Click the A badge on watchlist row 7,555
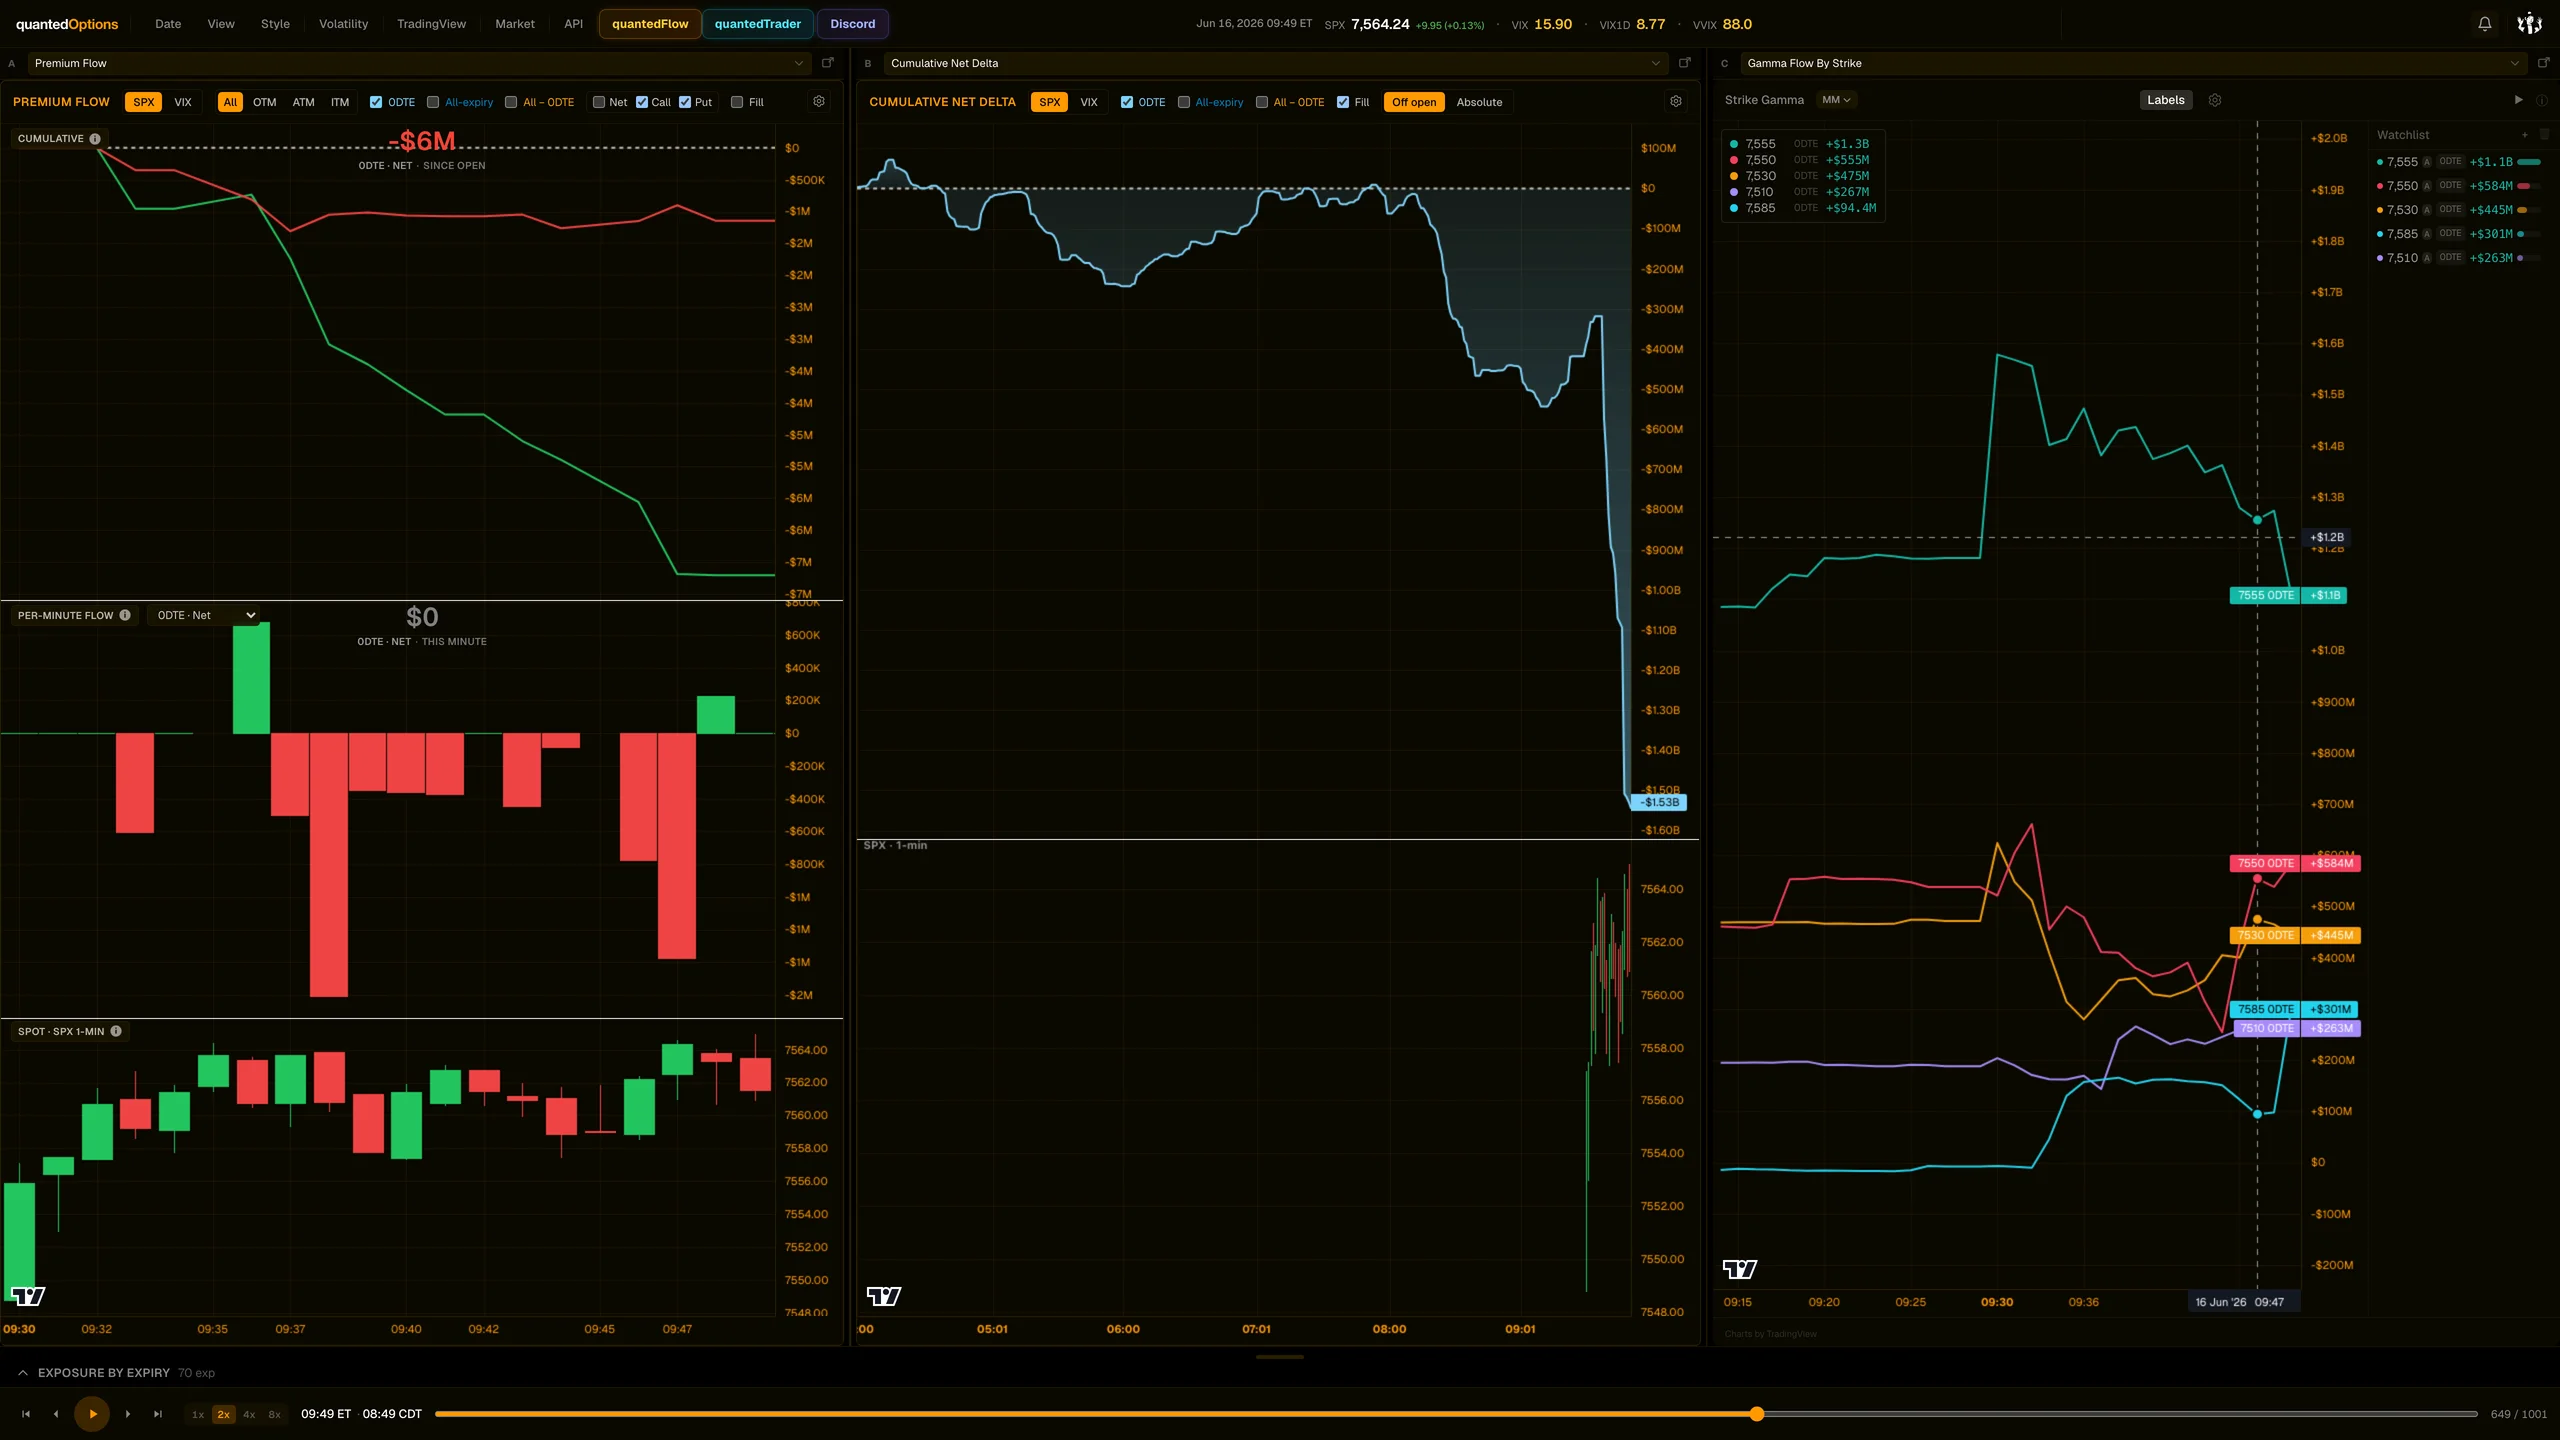This screenshot has width=2560, height=1440. coord(2427,162)
